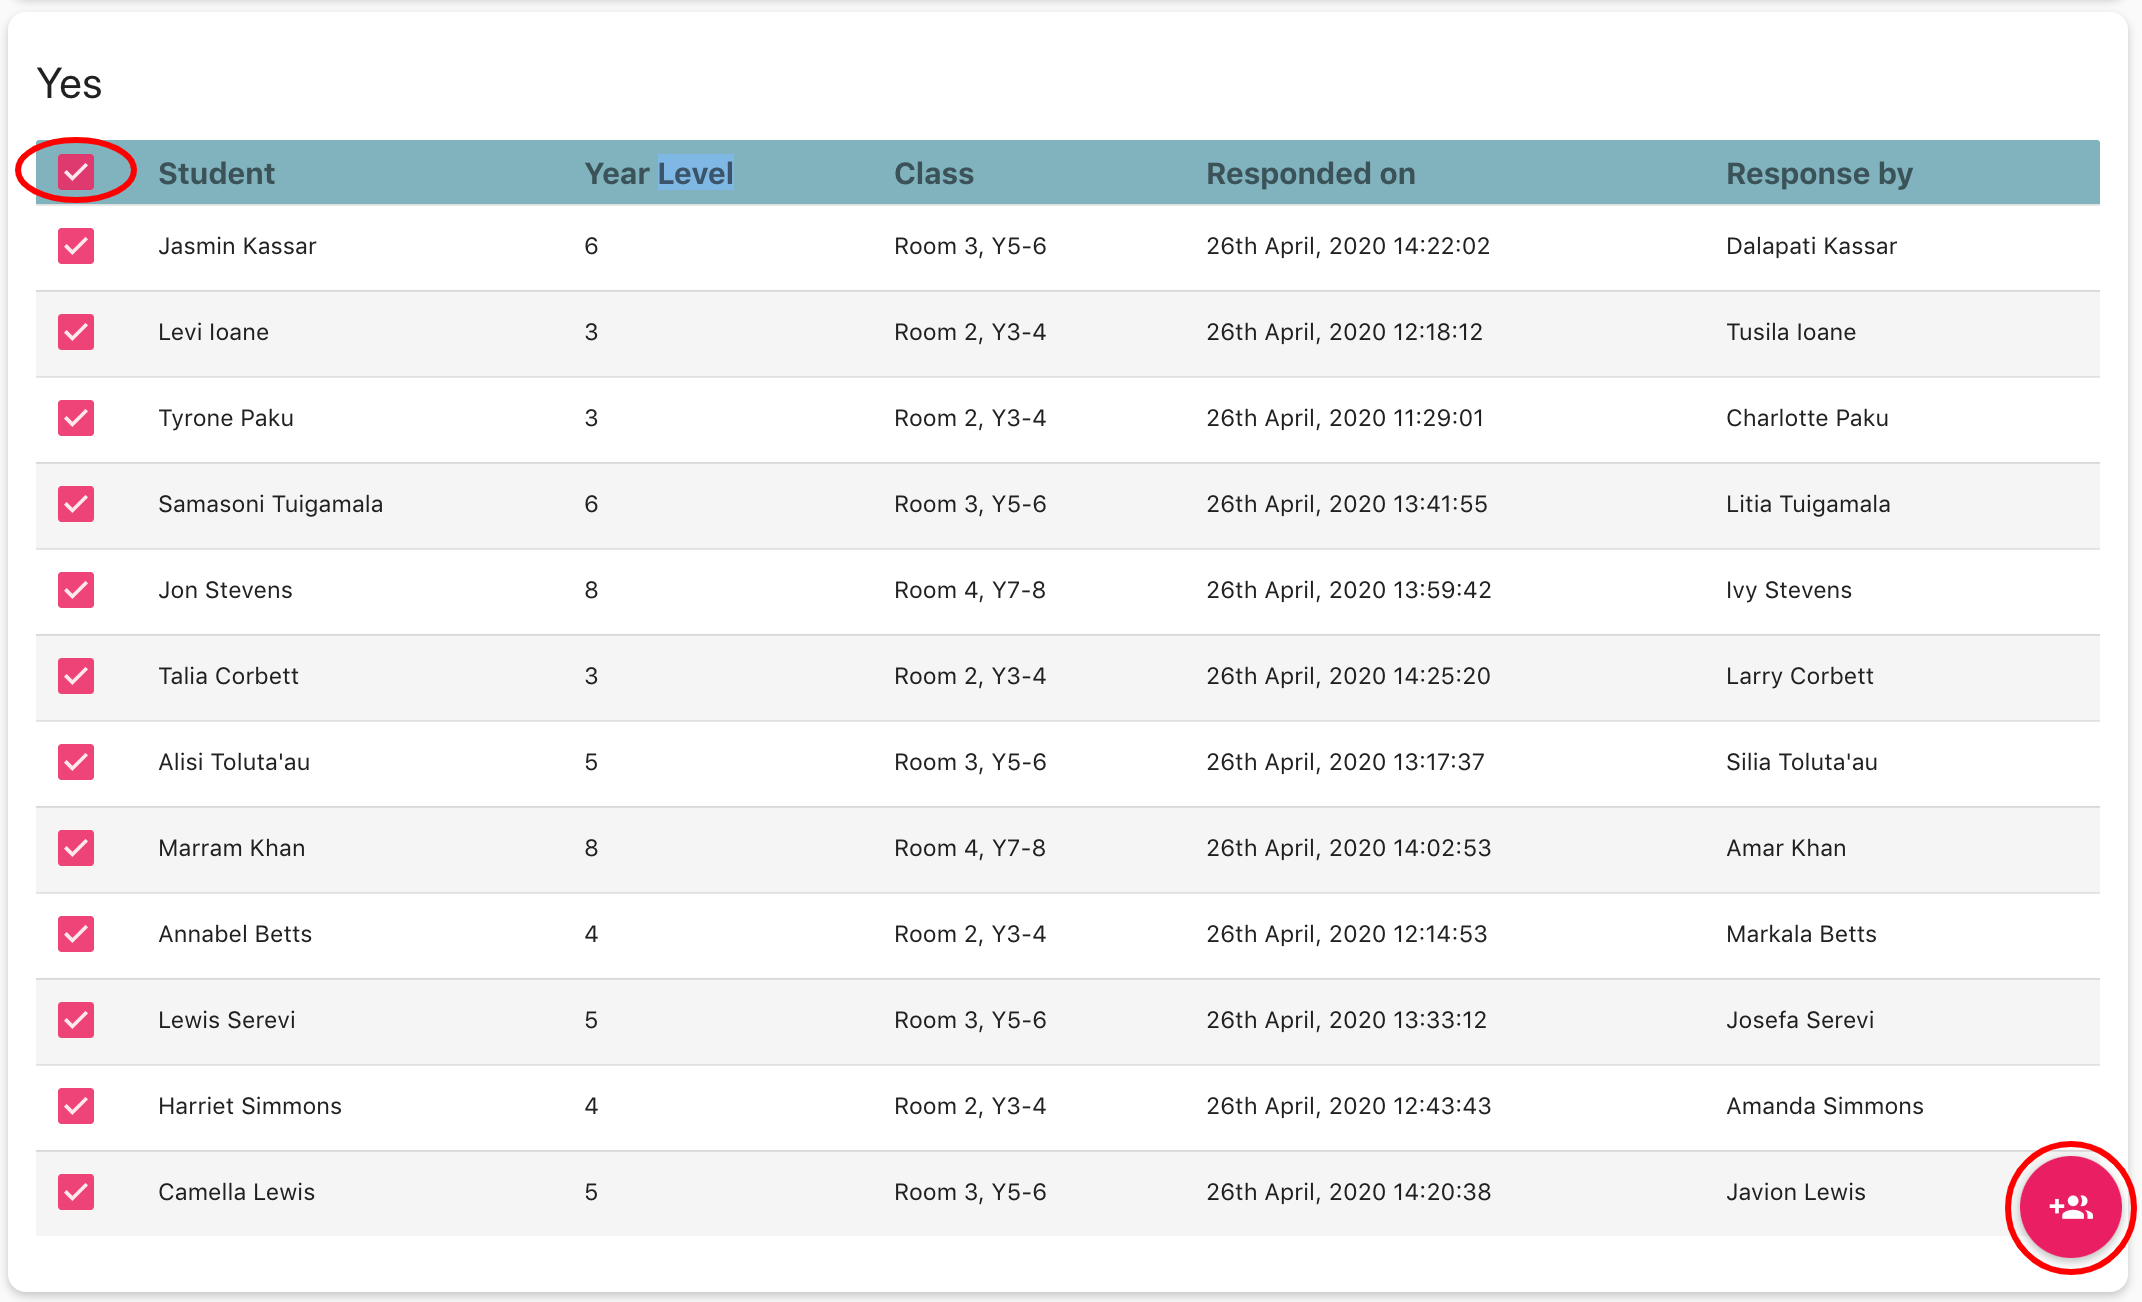Deselect Tyrone Paku's checkbox
The image size is (2142, 1302).
tap(76, 418)
